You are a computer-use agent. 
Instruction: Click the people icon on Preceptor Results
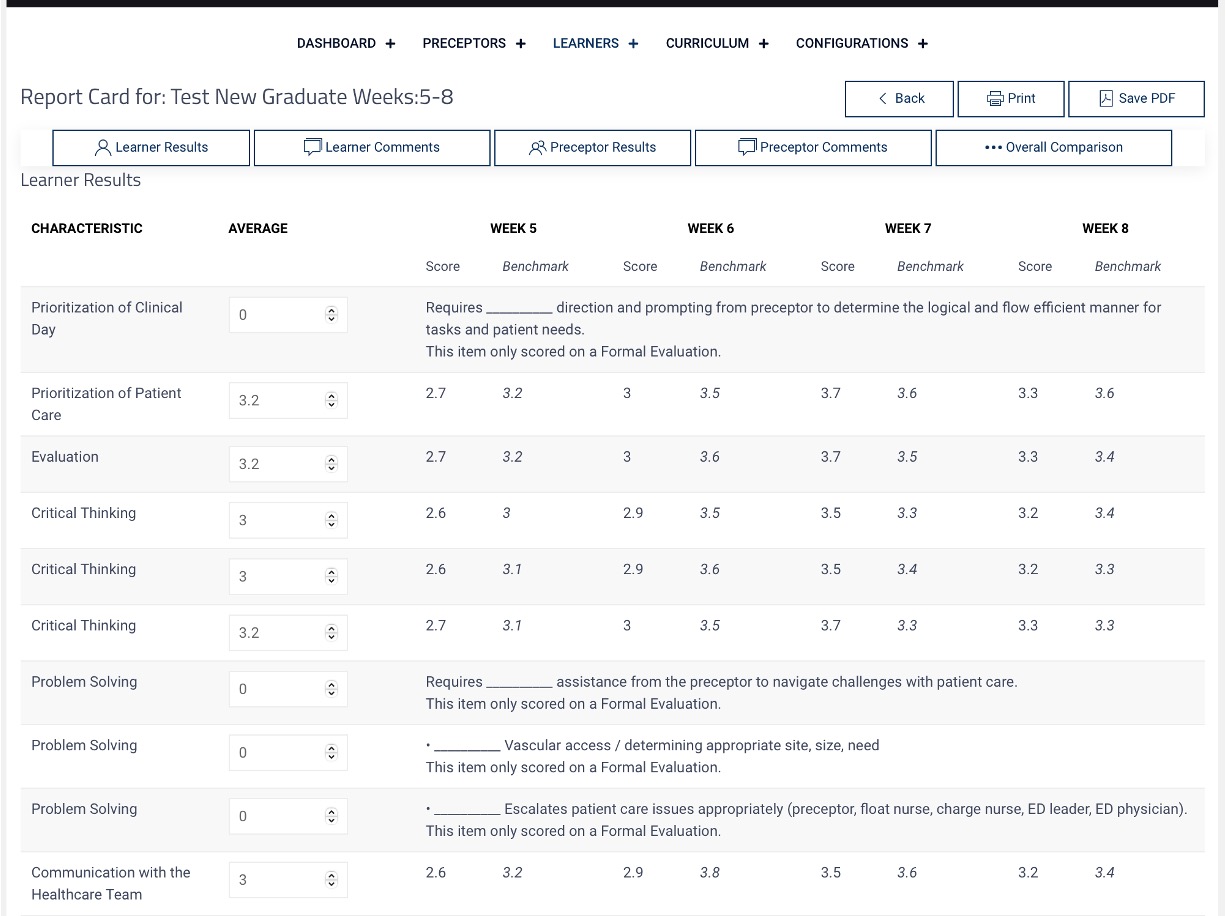[x=538, y=147]
